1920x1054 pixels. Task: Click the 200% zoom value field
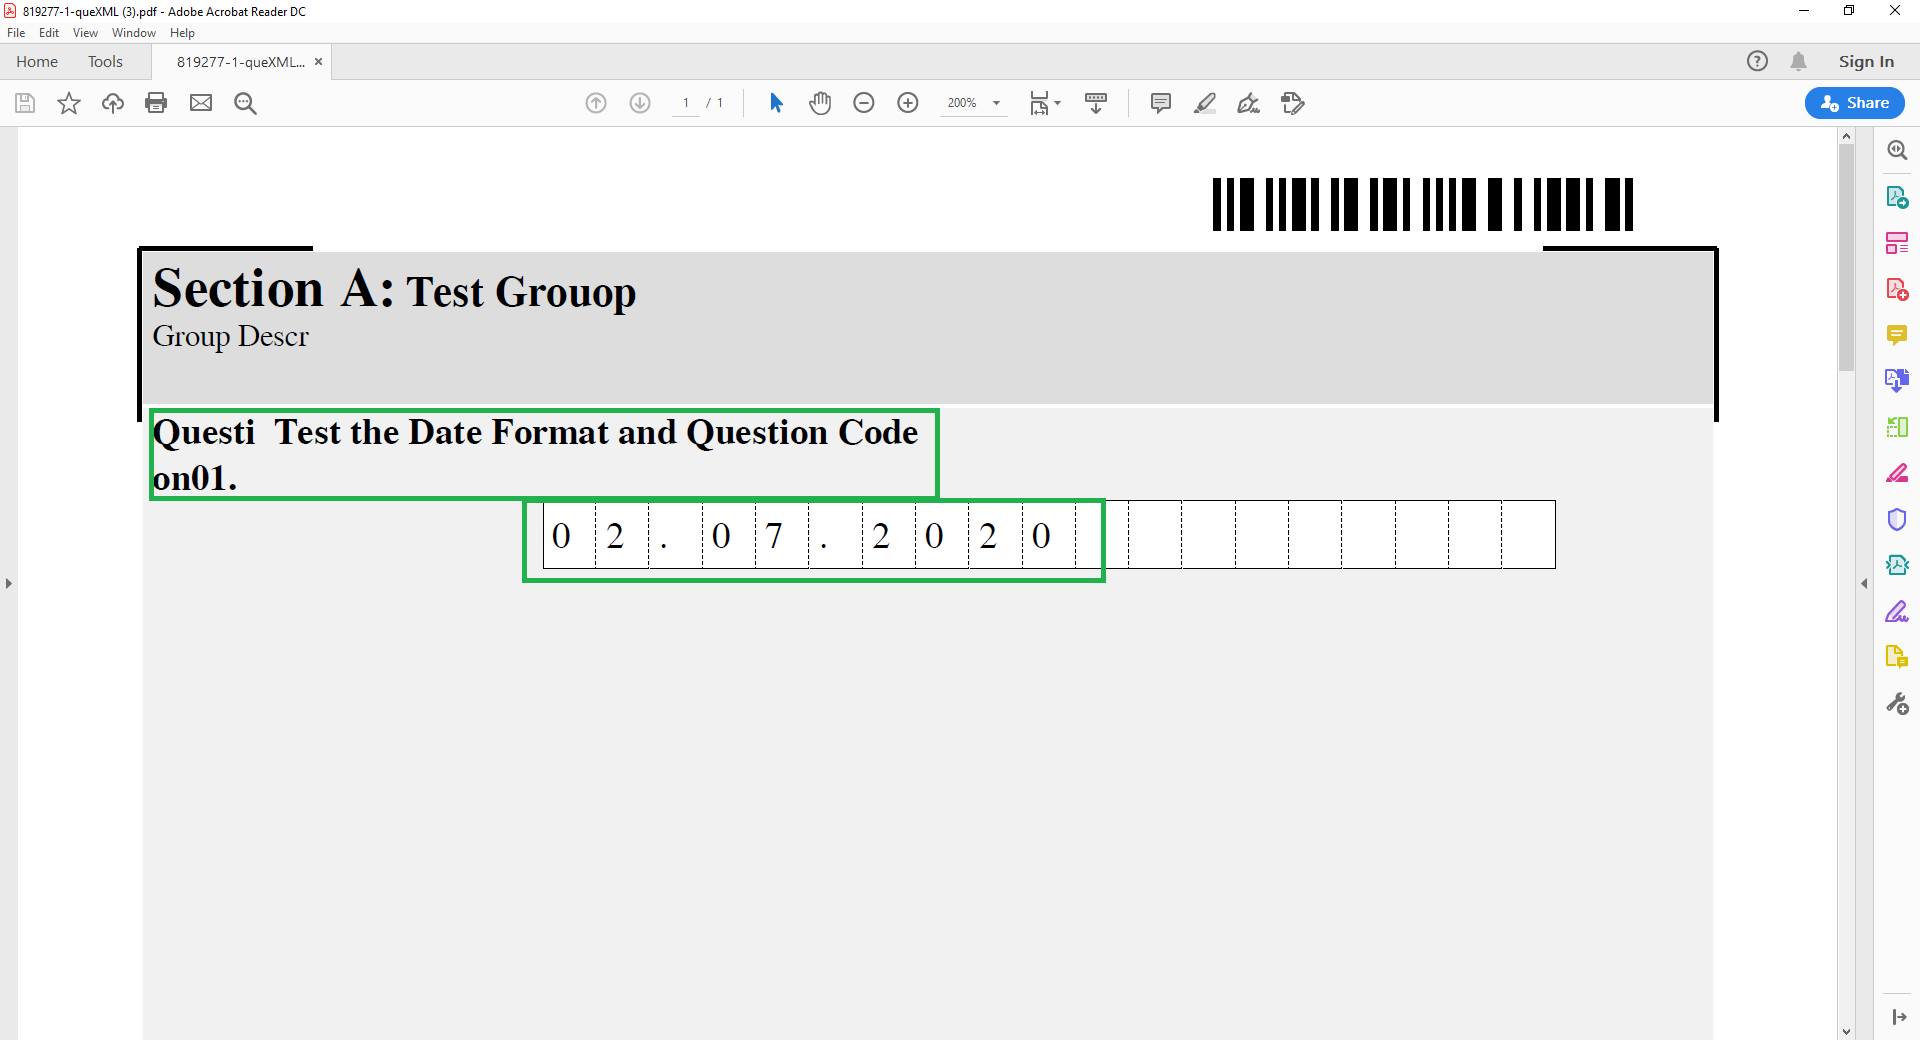pyautogui.click(x=962, y=103)
